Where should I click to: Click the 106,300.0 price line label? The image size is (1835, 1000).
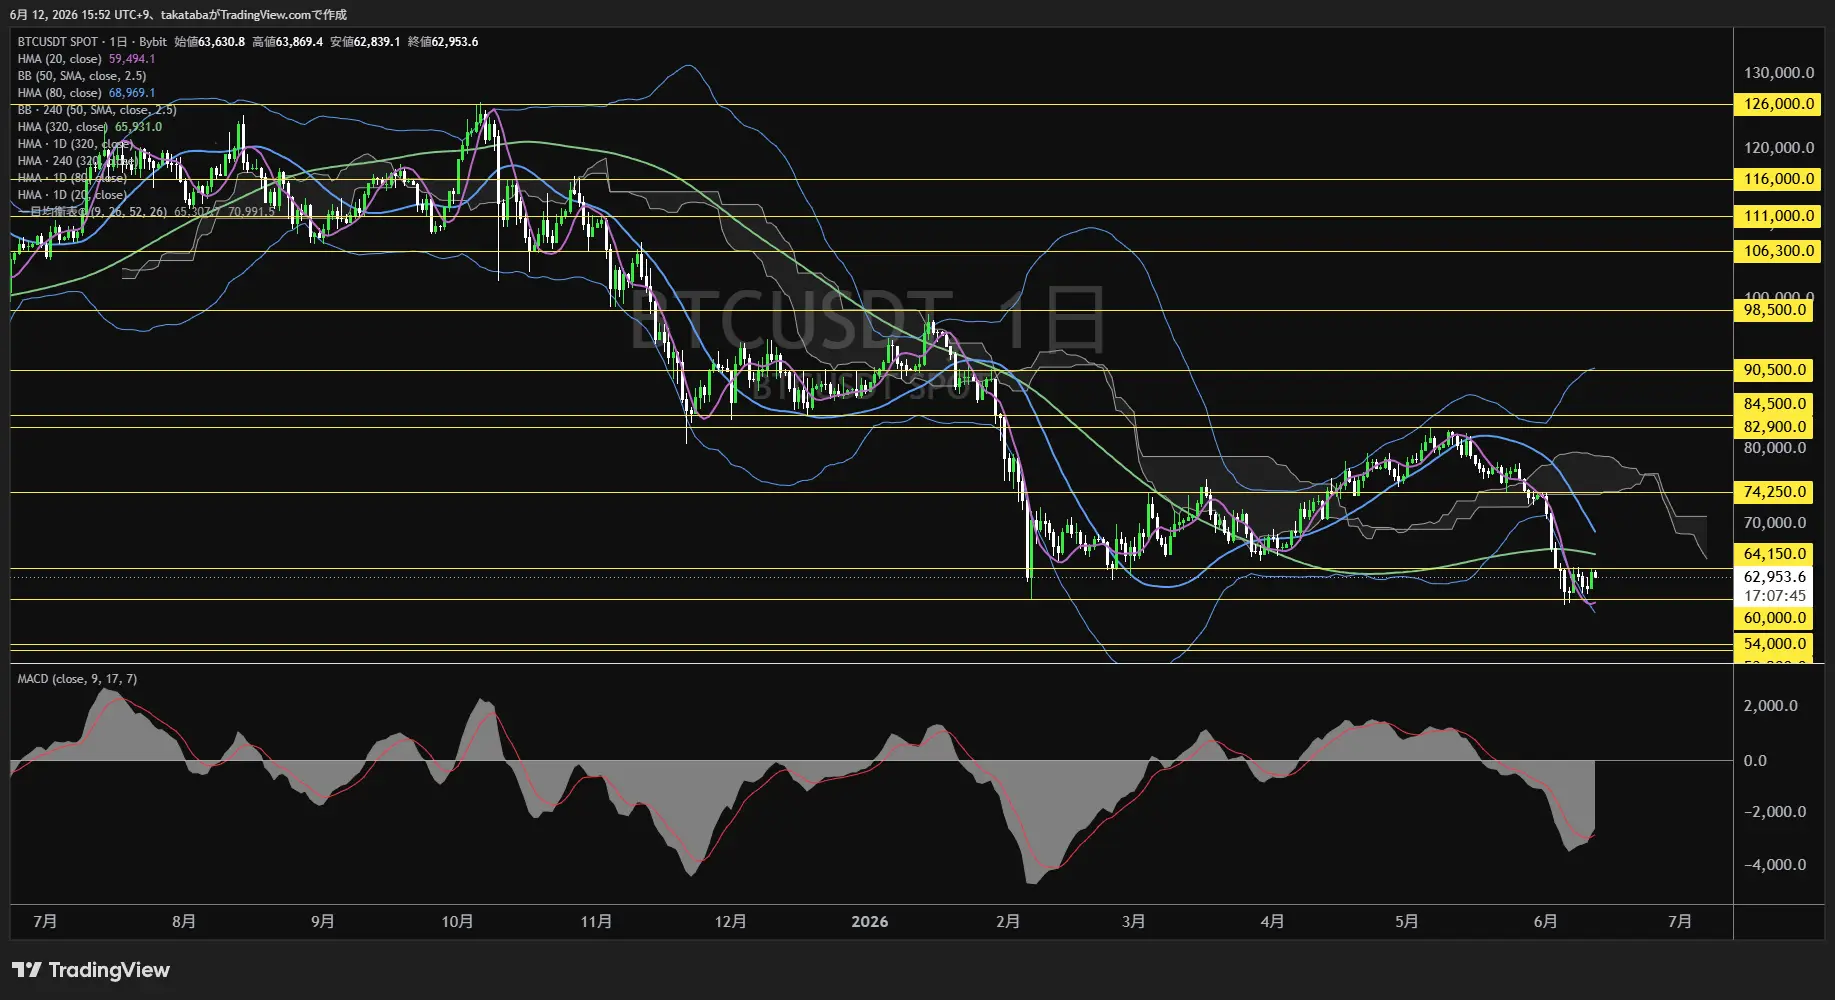(x=1778, y=251)
